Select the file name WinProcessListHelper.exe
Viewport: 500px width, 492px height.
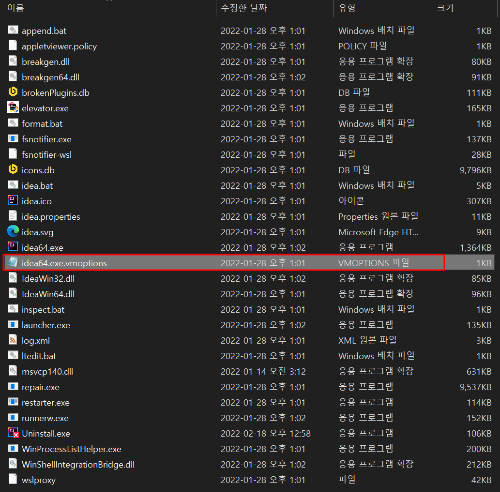click(x=71, y=449)
